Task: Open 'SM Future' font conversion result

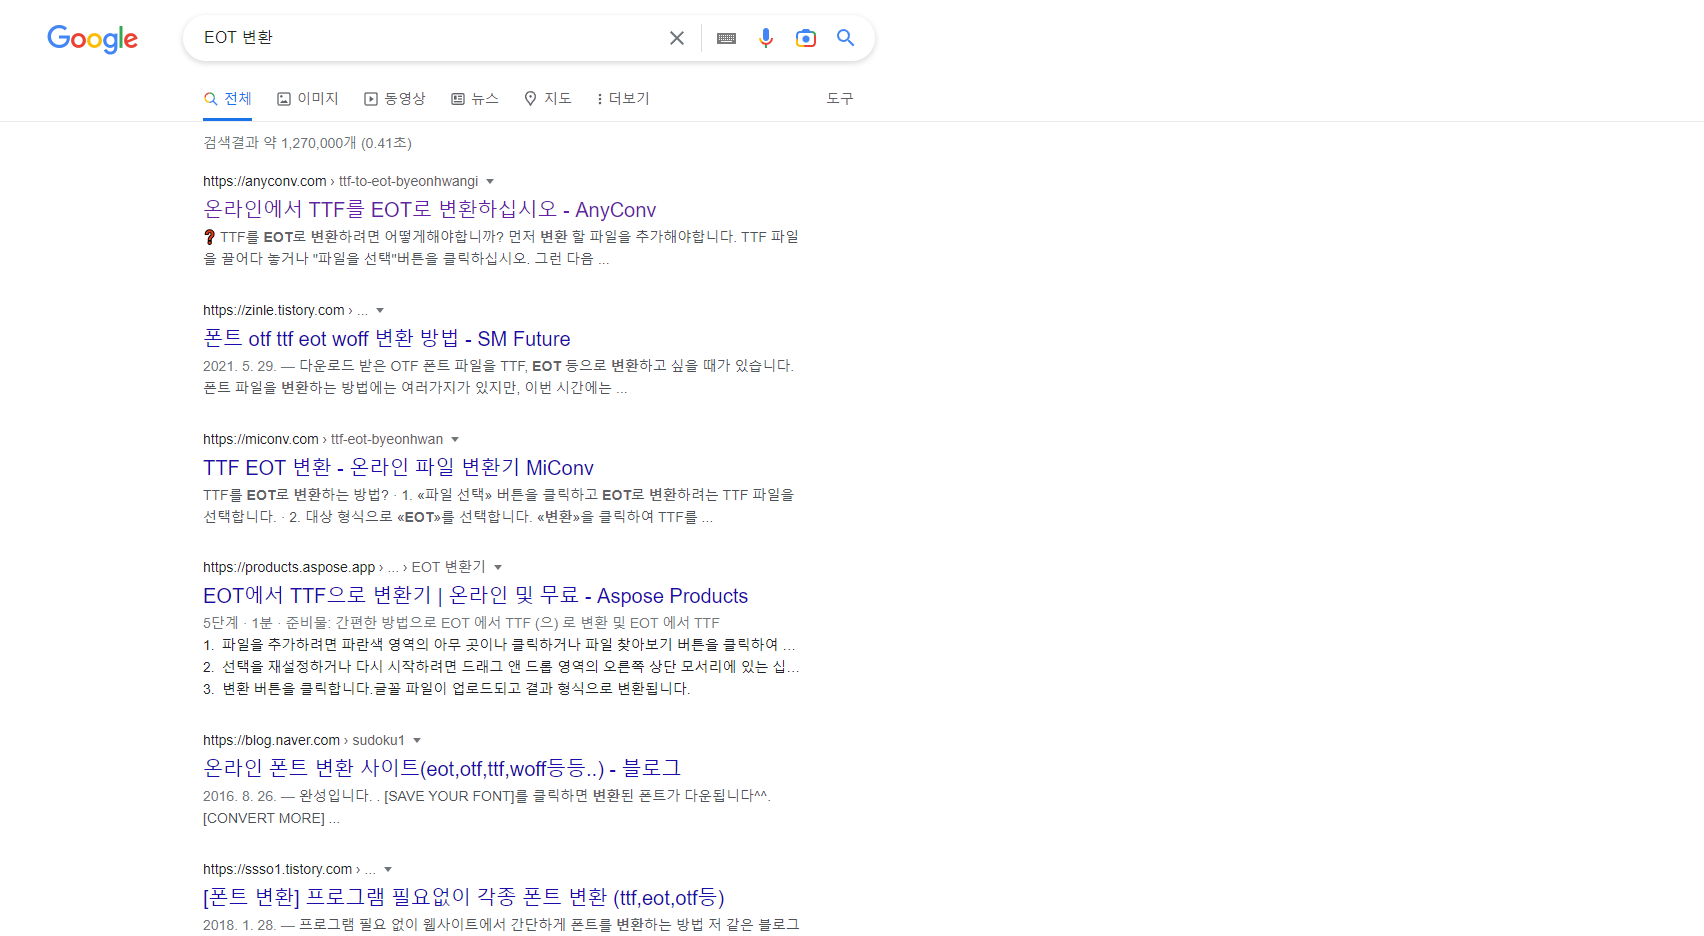Action: [x=387, y=339]
